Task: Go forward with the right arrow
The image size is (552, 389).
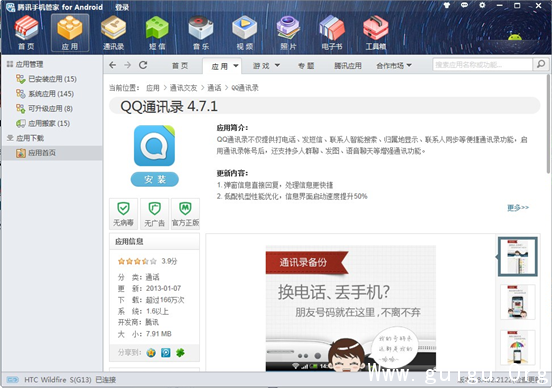Action: pos(127,65)
